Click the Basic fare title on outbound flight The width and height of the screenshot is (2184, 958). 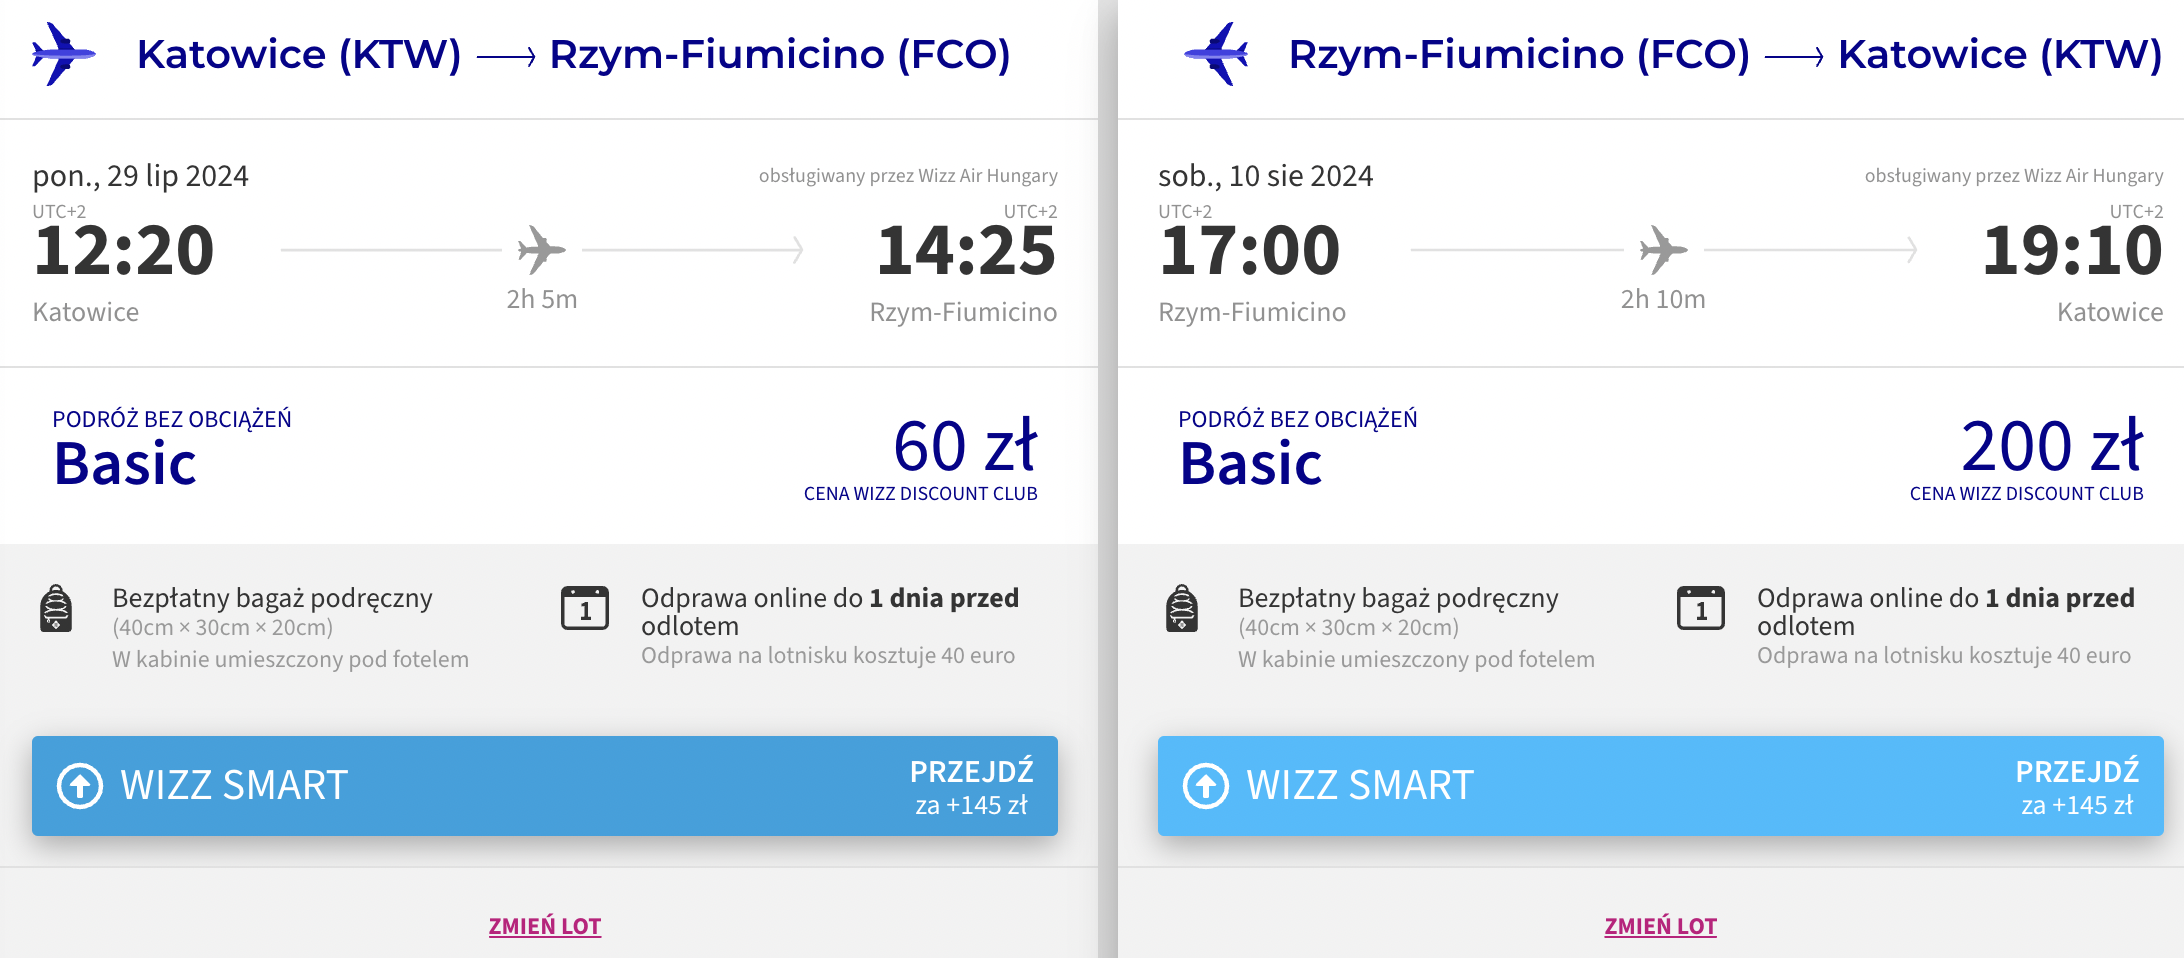126,464
